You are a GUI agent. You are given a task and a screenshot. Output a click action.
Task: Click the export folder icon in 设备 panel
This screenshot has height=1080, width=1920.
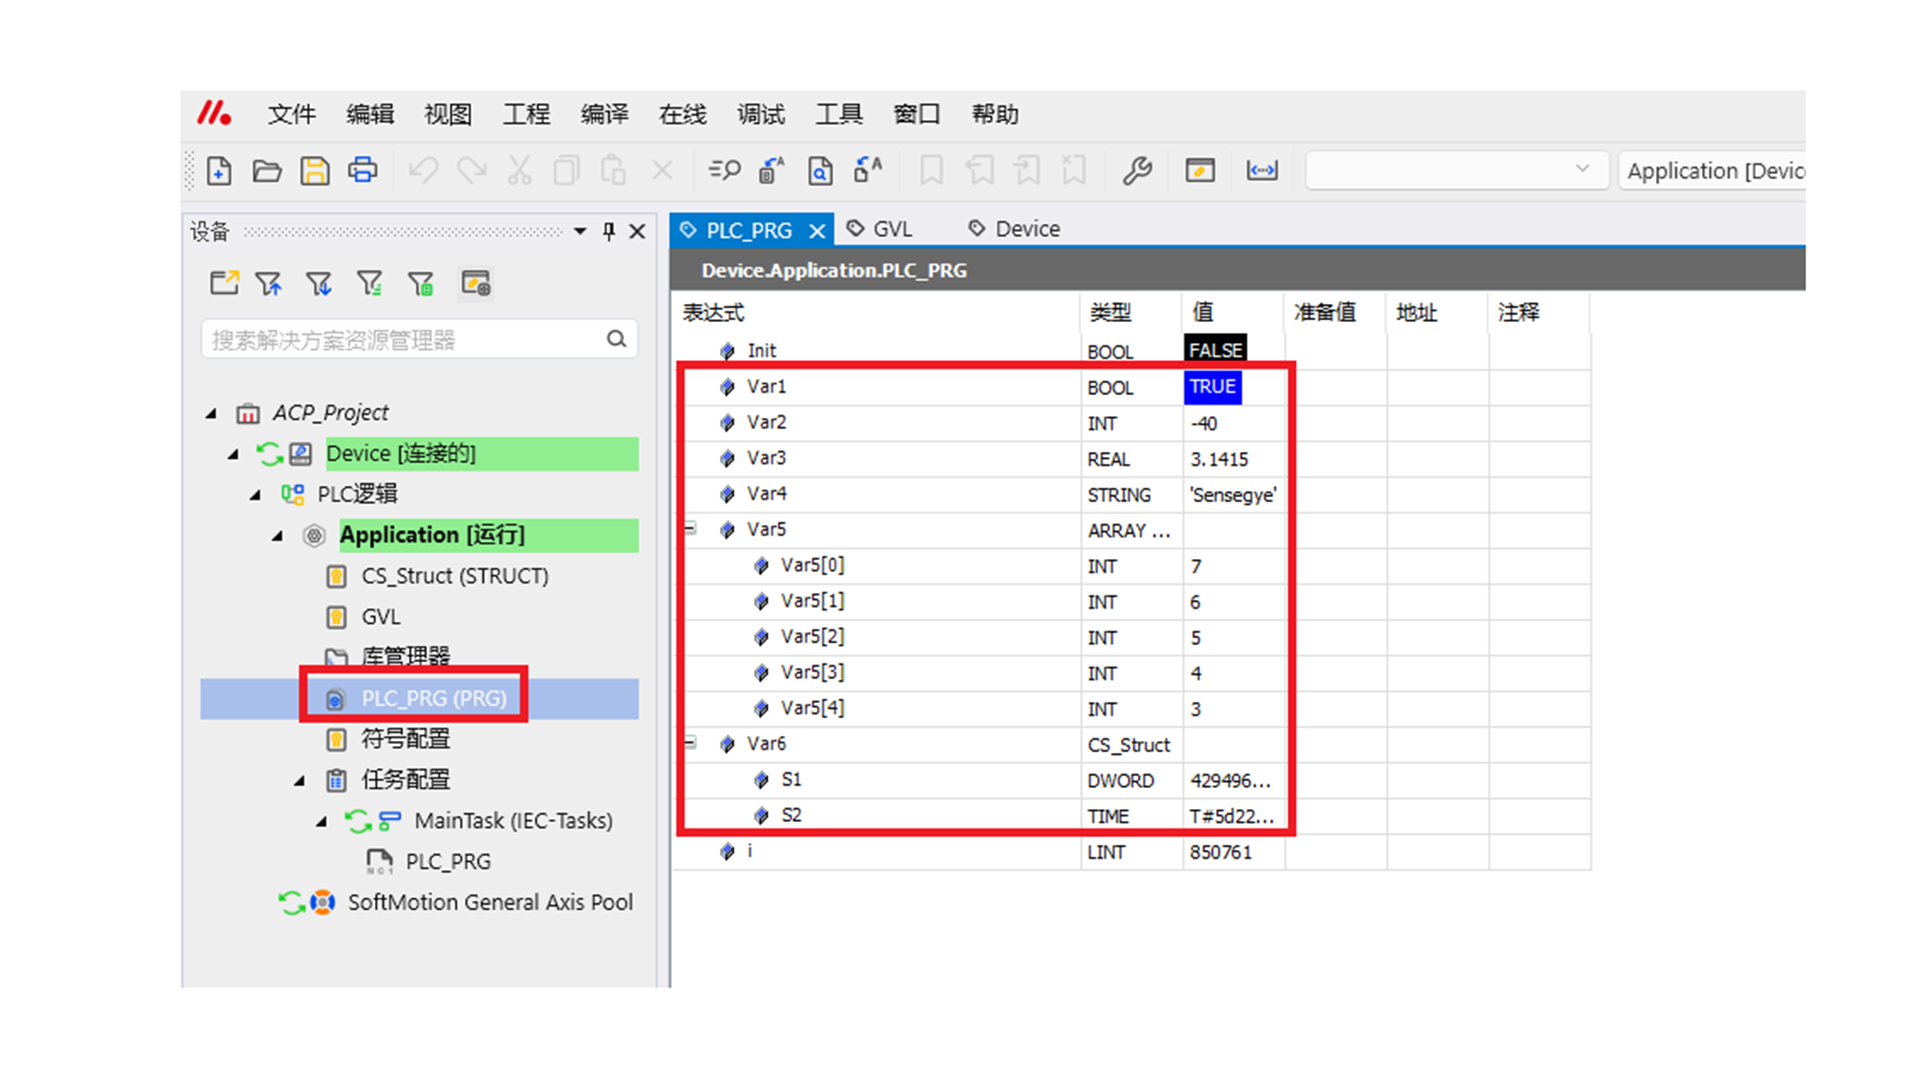click(224, 284)
